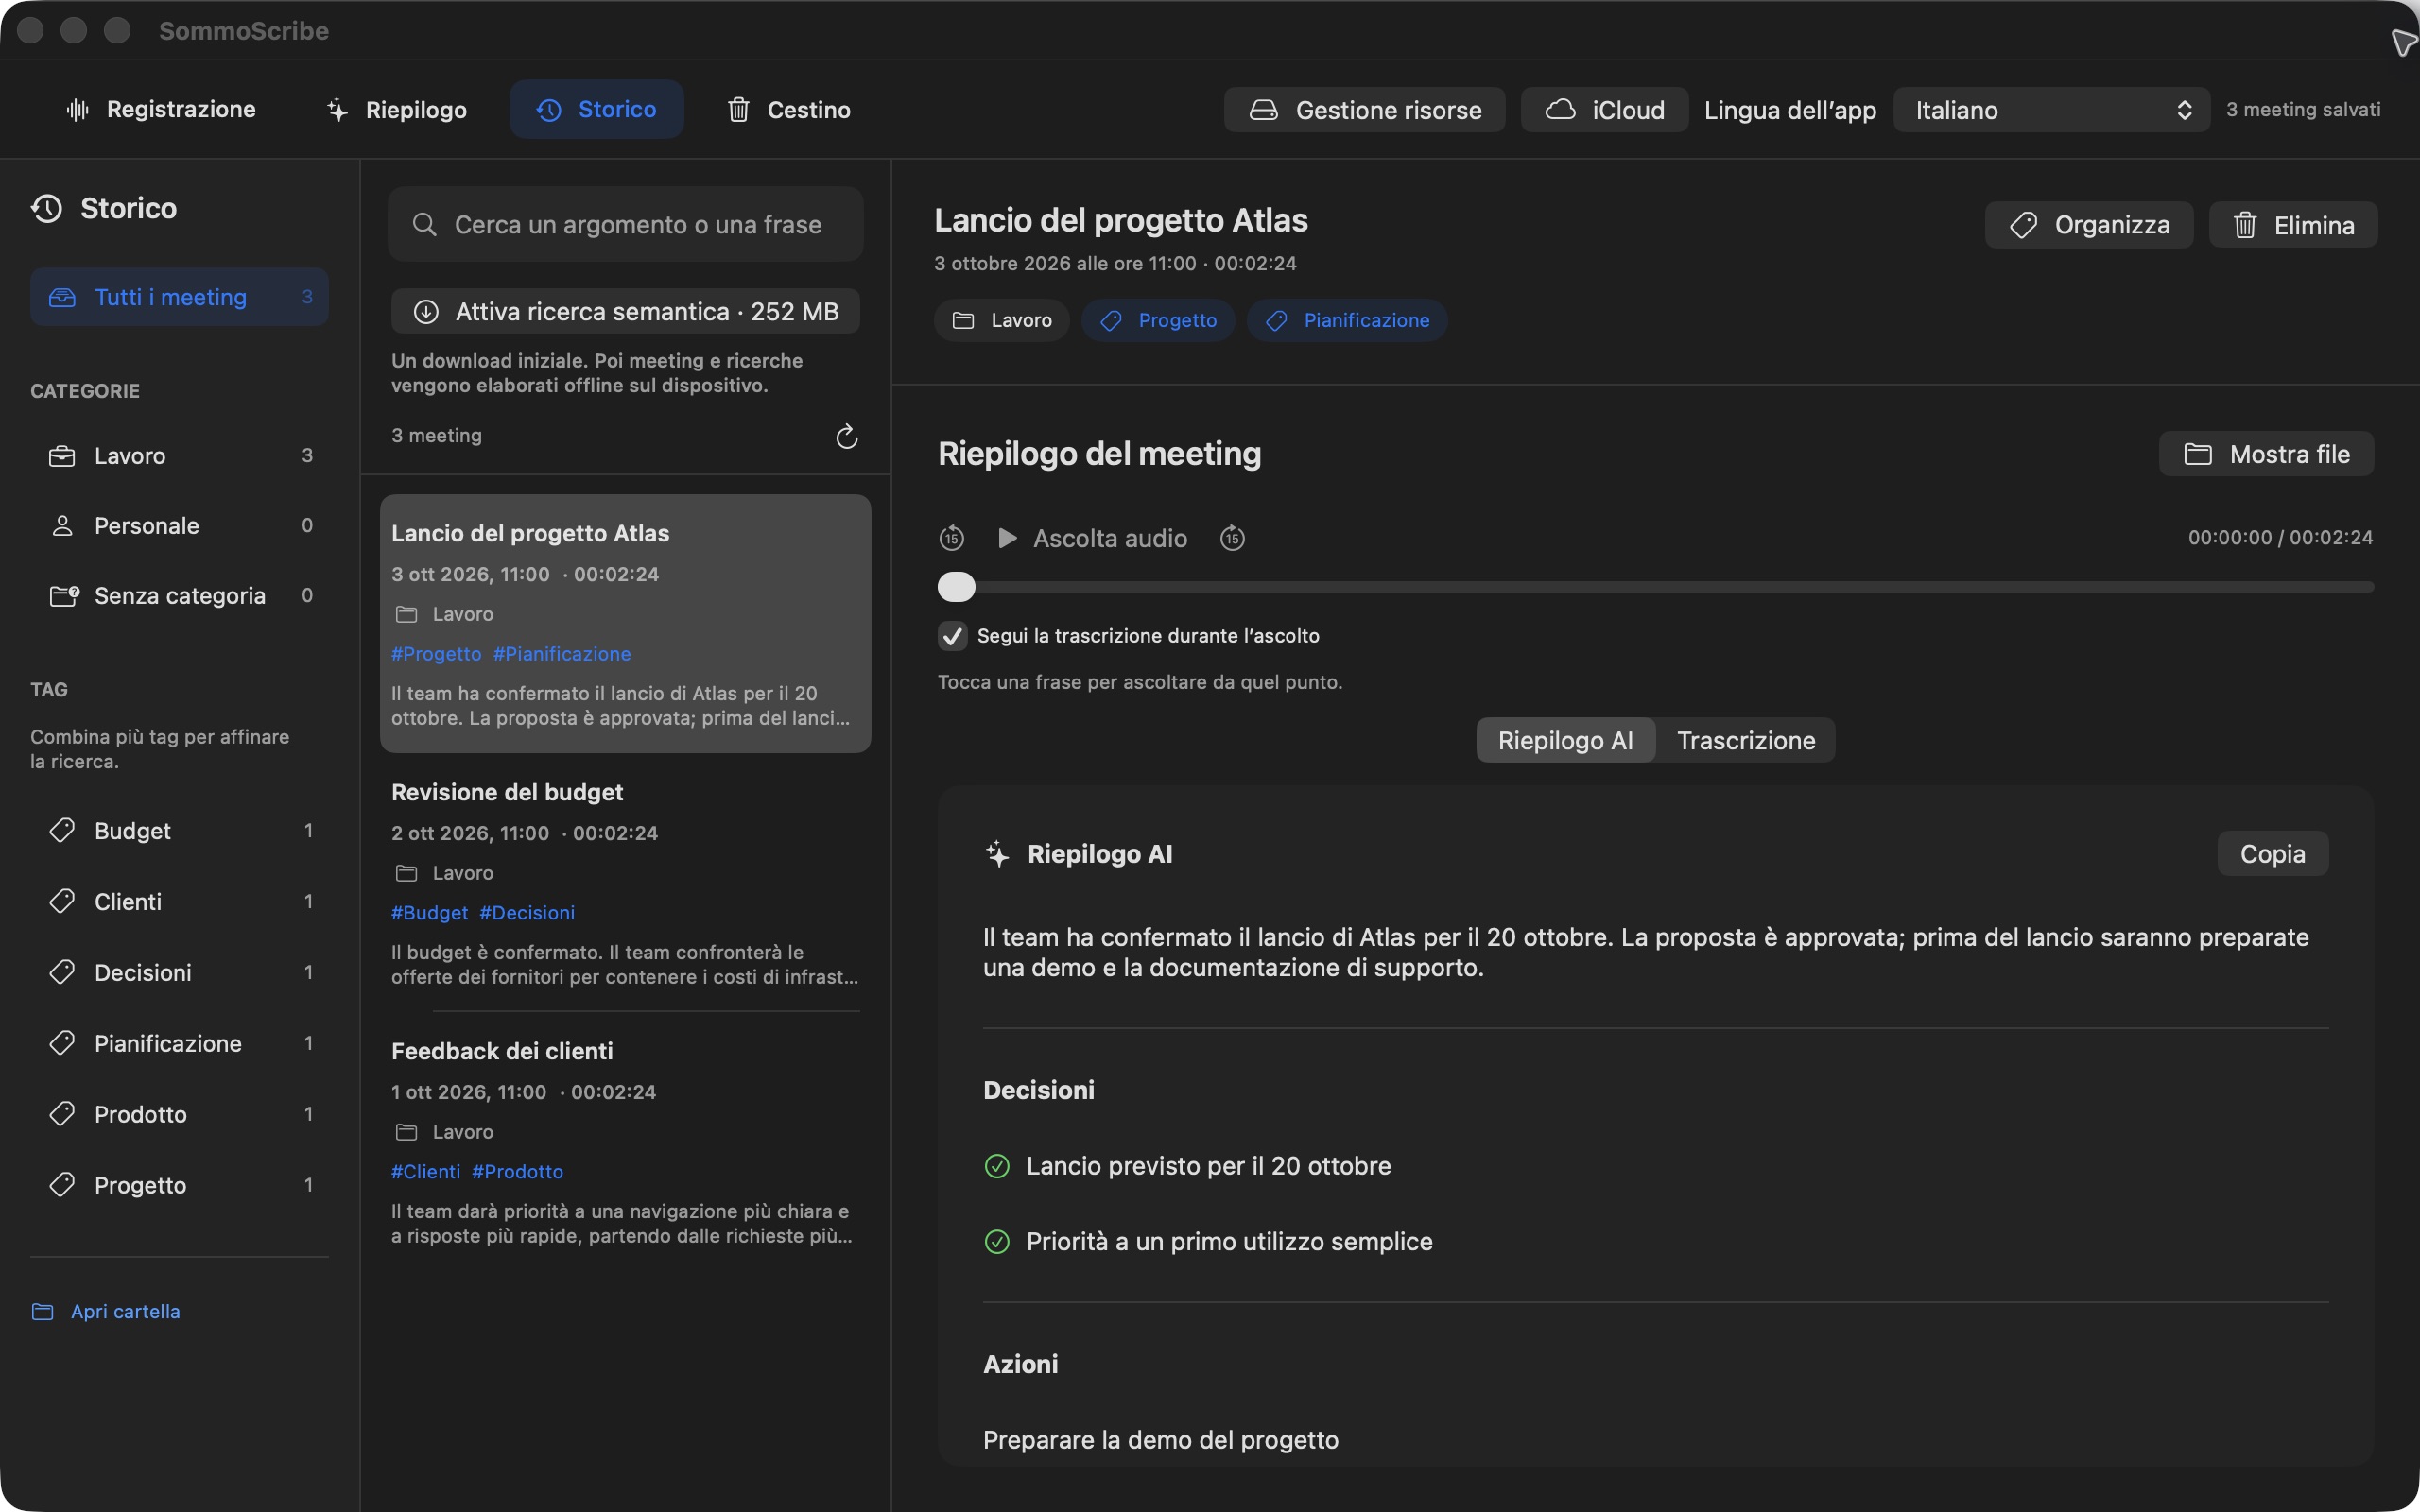Select the Budget tag filter
The image size is (2420, 1512).
(x=179, y=831)
